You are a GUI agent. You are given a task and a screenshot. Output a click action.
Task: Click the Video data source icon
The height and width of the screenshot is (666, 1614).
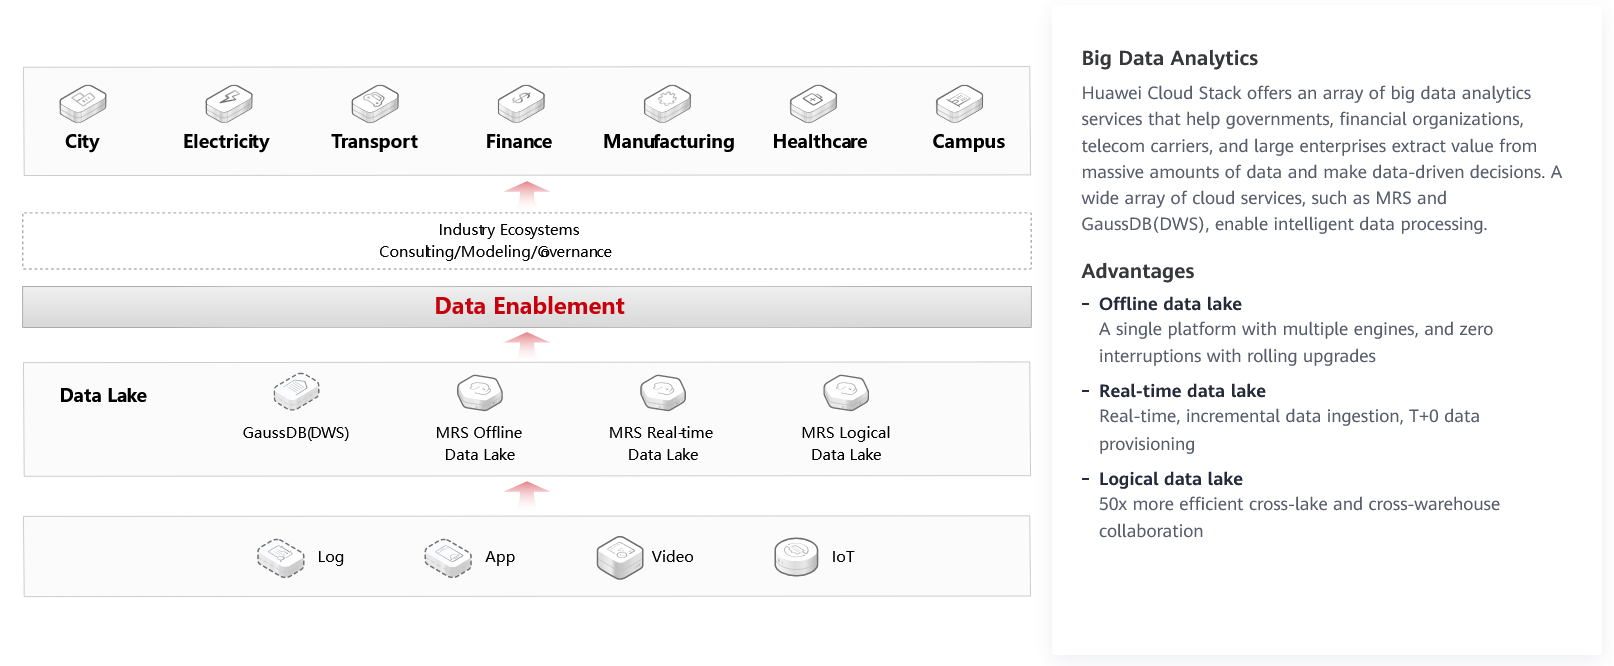[620, 557]
